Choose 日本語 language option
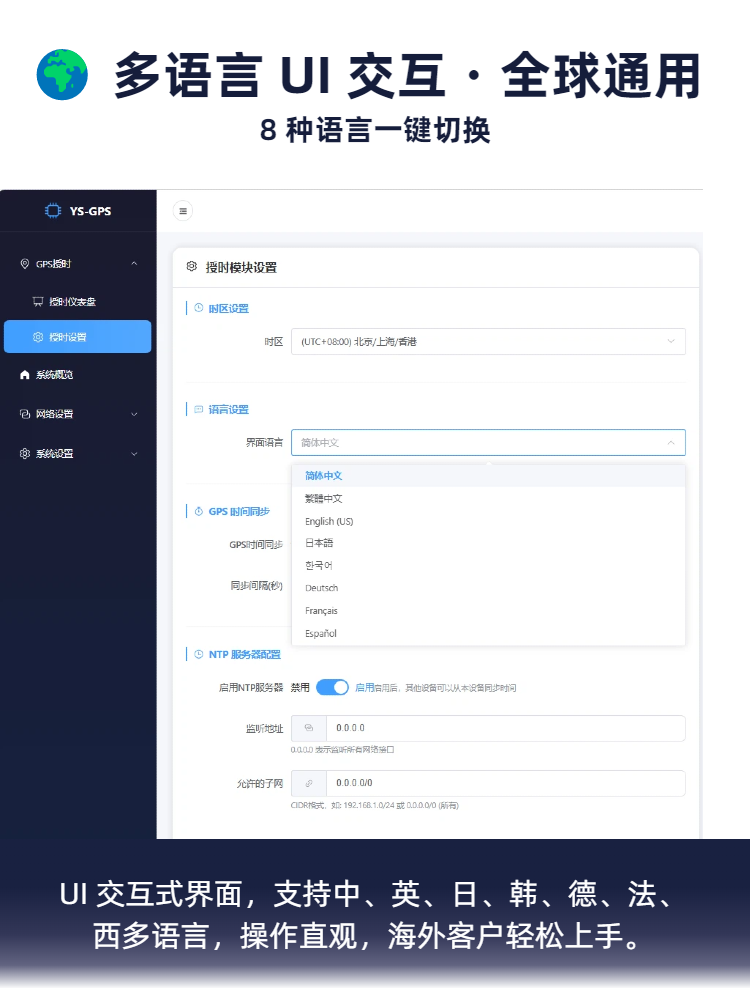Screen dimensions: 750x988 tap(488, 543)
